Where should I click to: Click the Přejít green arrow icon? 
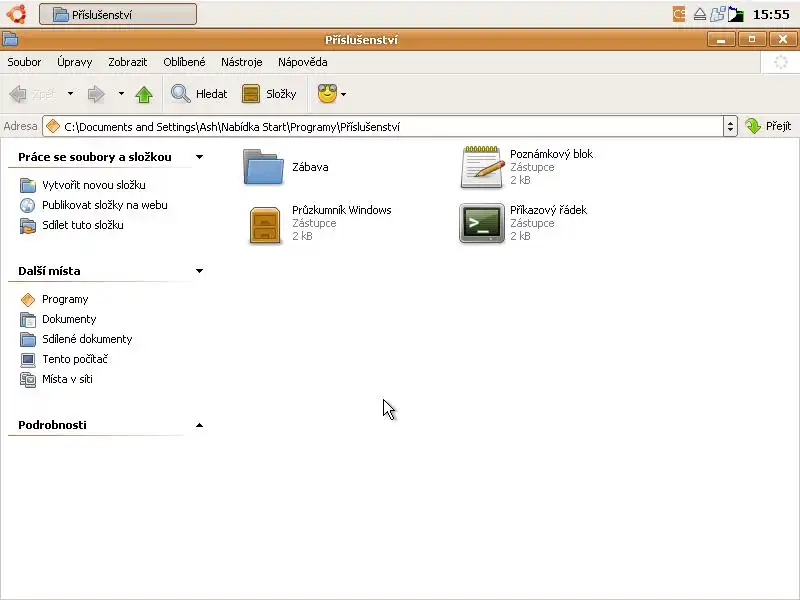tap(753, 126)
